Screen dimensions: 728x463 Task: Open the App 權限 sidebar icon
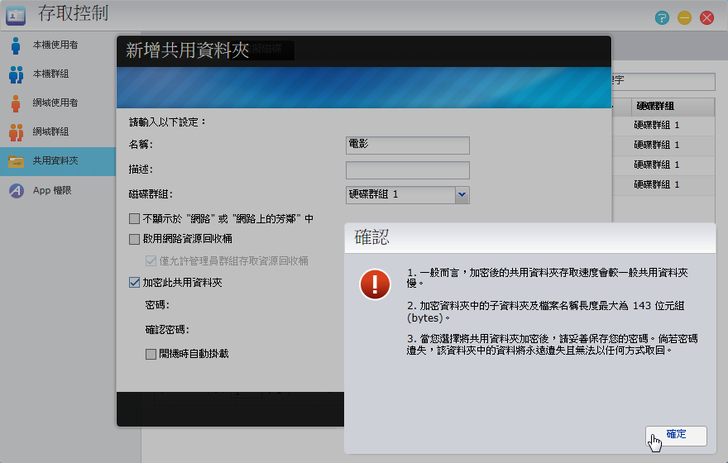click(x=17, y=190)
